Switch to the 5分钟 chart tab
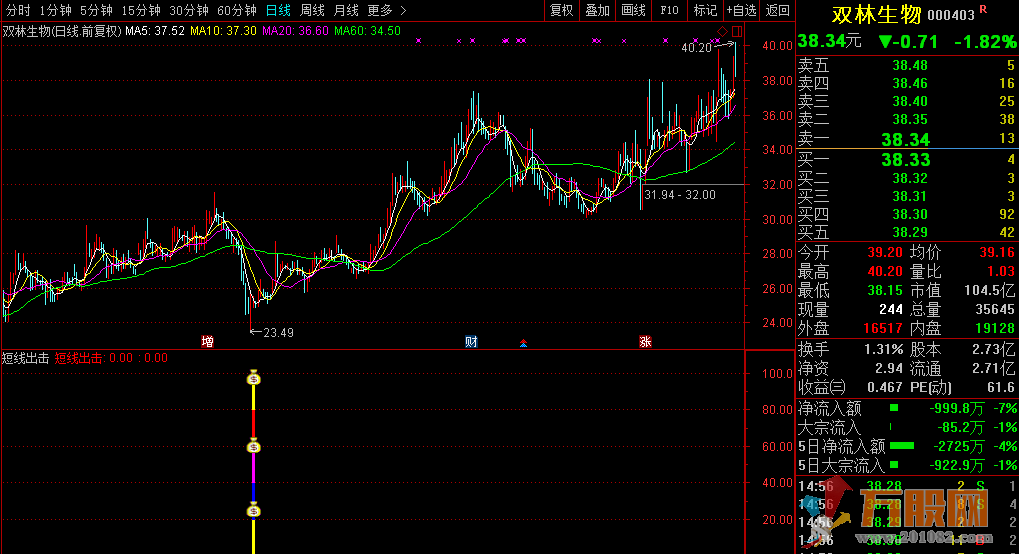Viewport: 1019px width, 554px height. coord(96,10)
